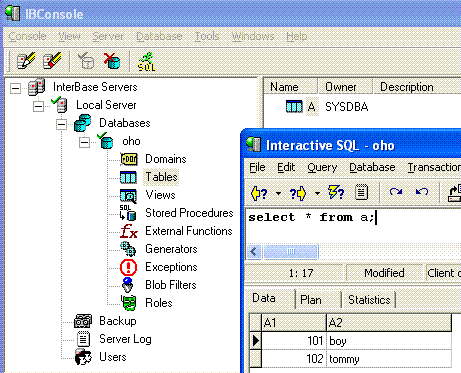
Task: Switch to the Plan tab
Action: pos(311,300)
